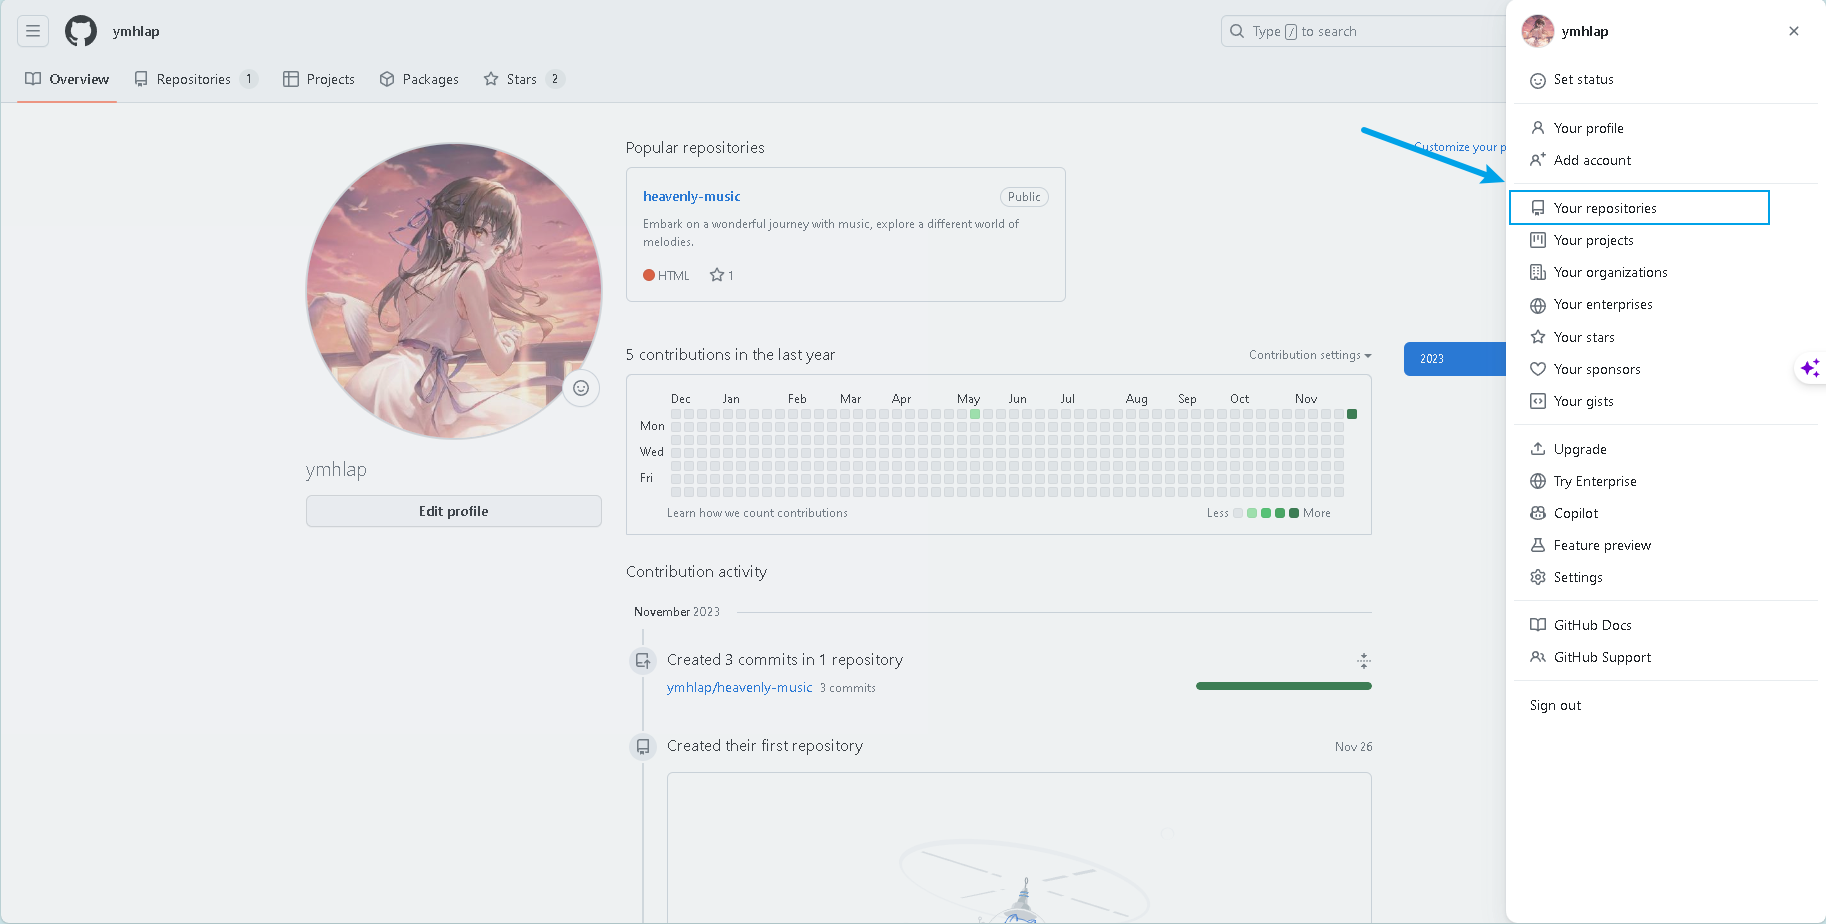Screen dimensions: 1826x924
Task: Open the hamburger navigation menu
Action: pyautogui.click(x=33, y=31)
